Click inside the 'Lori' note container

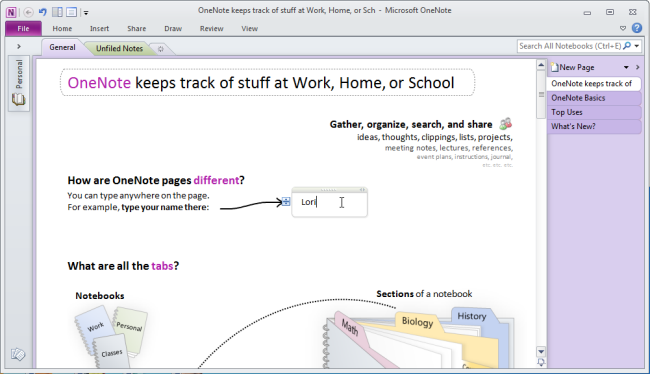[330, 203]
